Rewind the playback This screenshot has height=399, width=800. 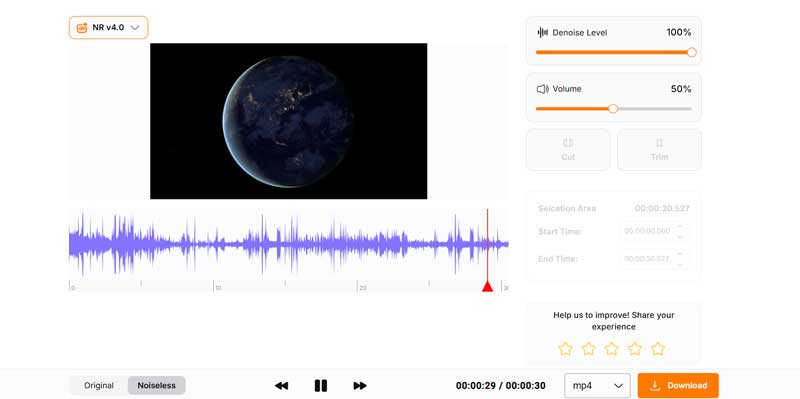click(281, 386)
